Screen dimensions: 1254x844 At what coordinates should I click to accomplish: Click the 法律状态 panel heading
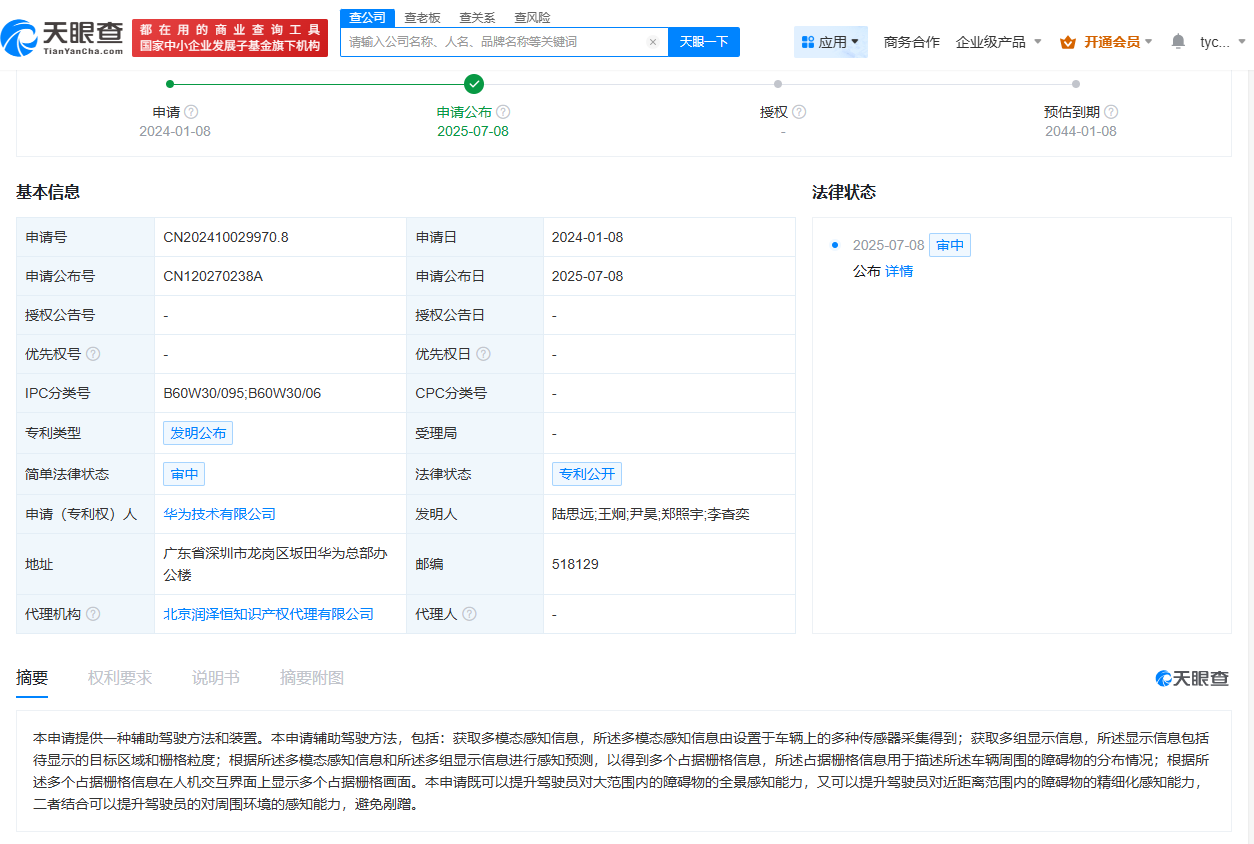844,192
